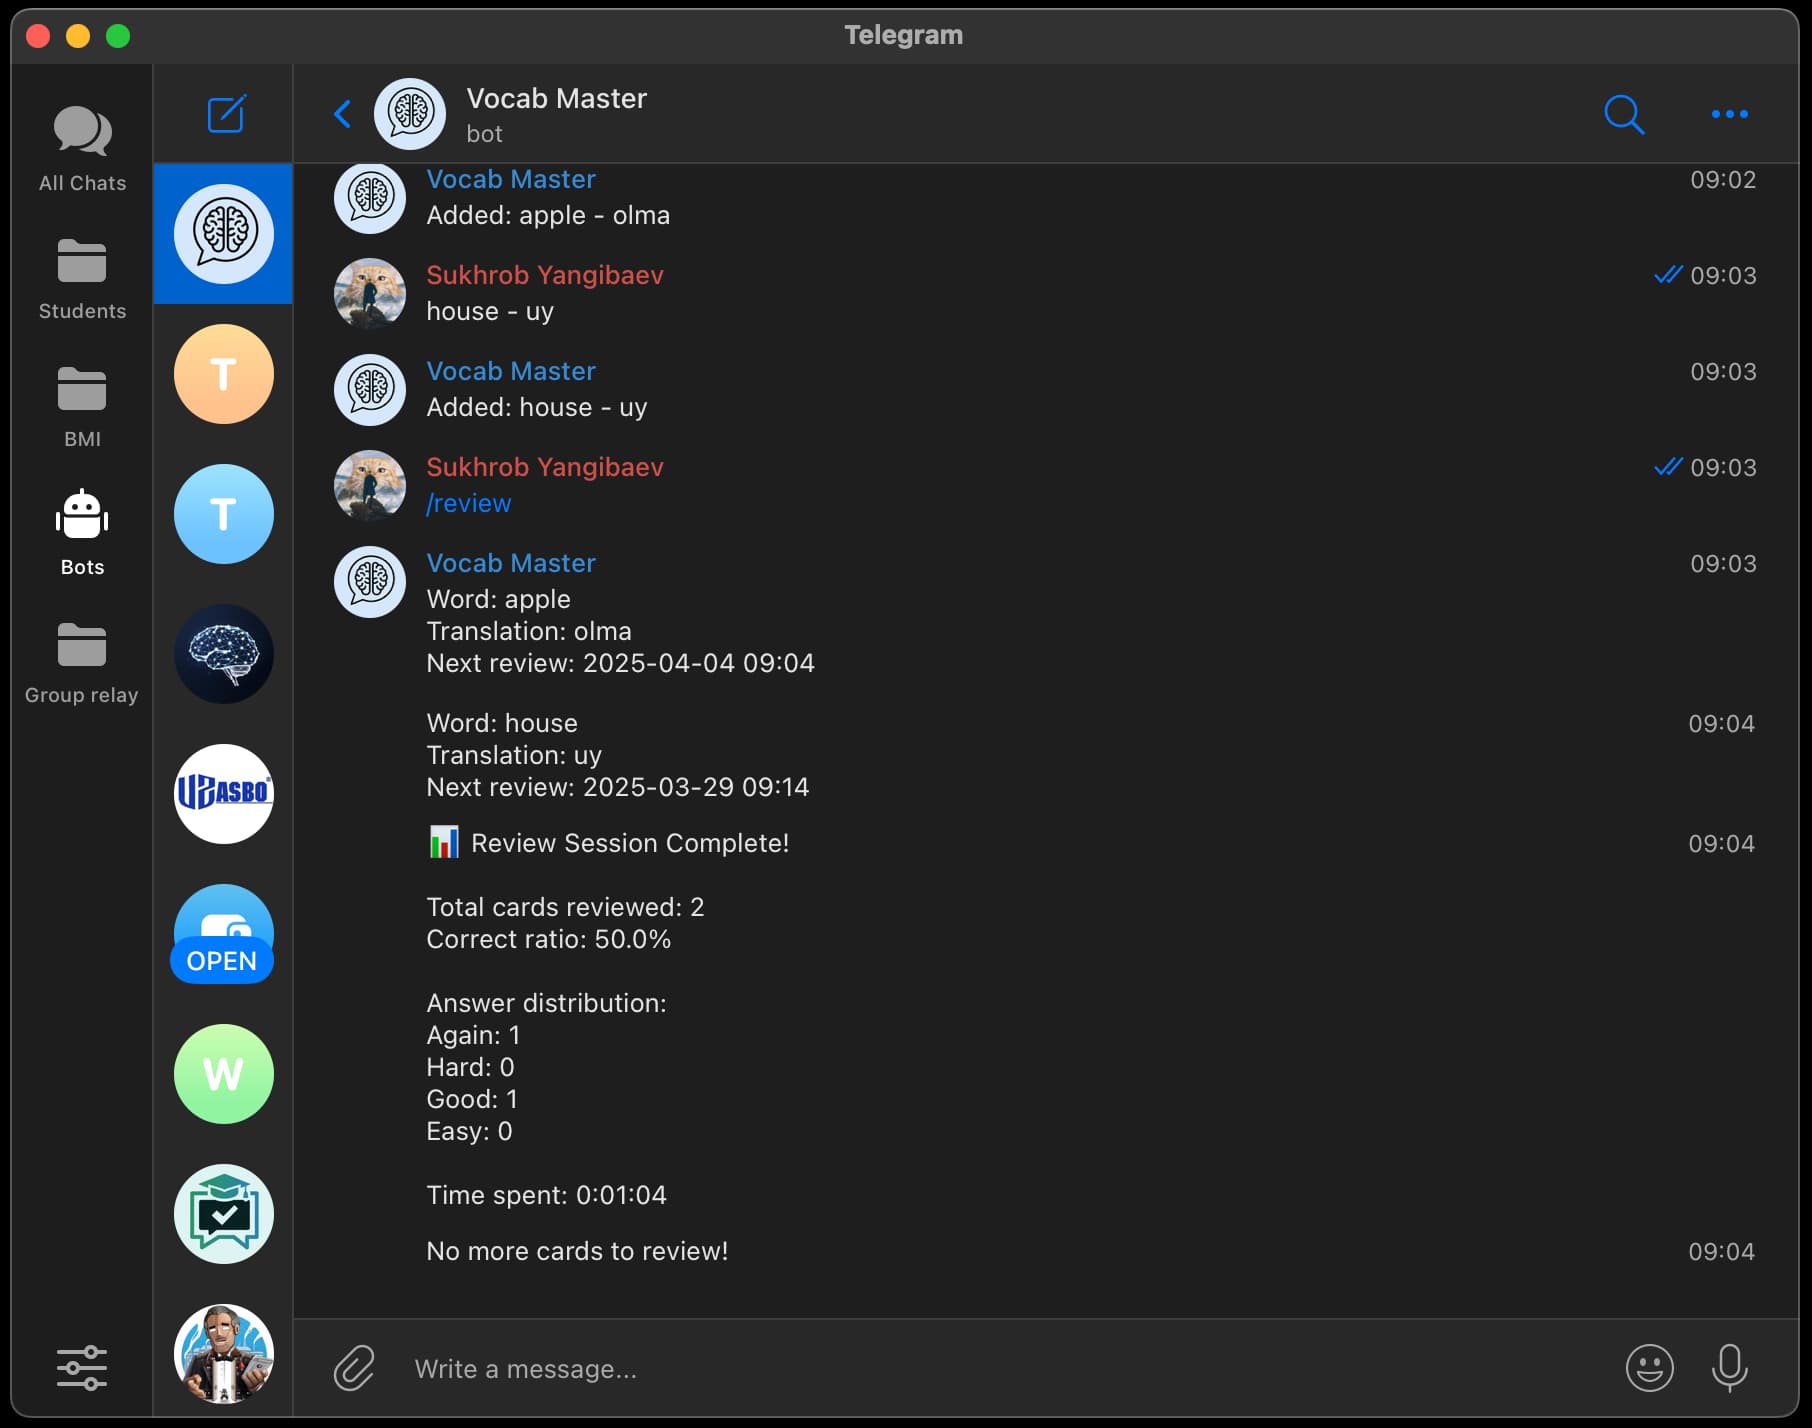
Task: Click Vocab Master title in the header
Action: (x=557, y=98)
